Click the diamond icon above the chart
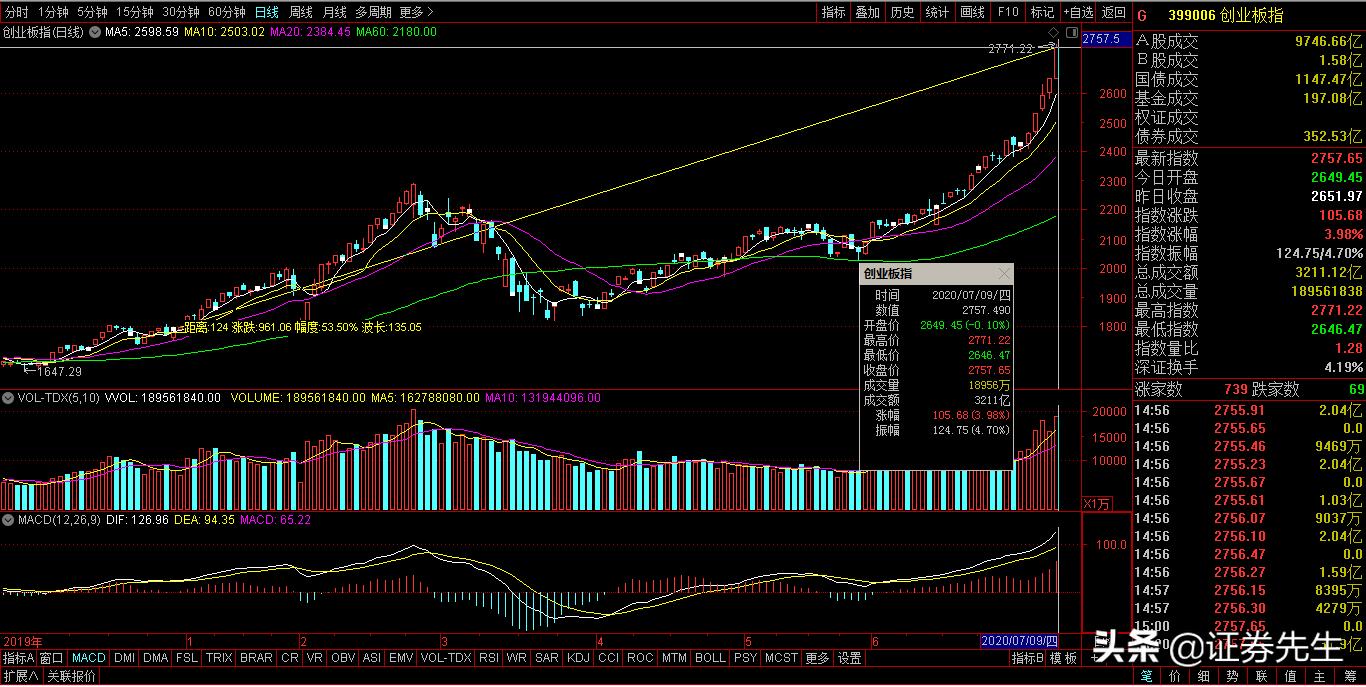The width and height of the screenshot is (1366, 687). coord(1053,33)
